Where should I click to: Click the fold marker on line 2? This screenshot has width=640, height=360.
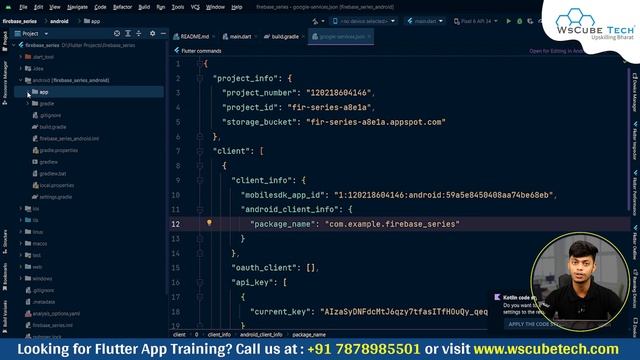point(200,78)
